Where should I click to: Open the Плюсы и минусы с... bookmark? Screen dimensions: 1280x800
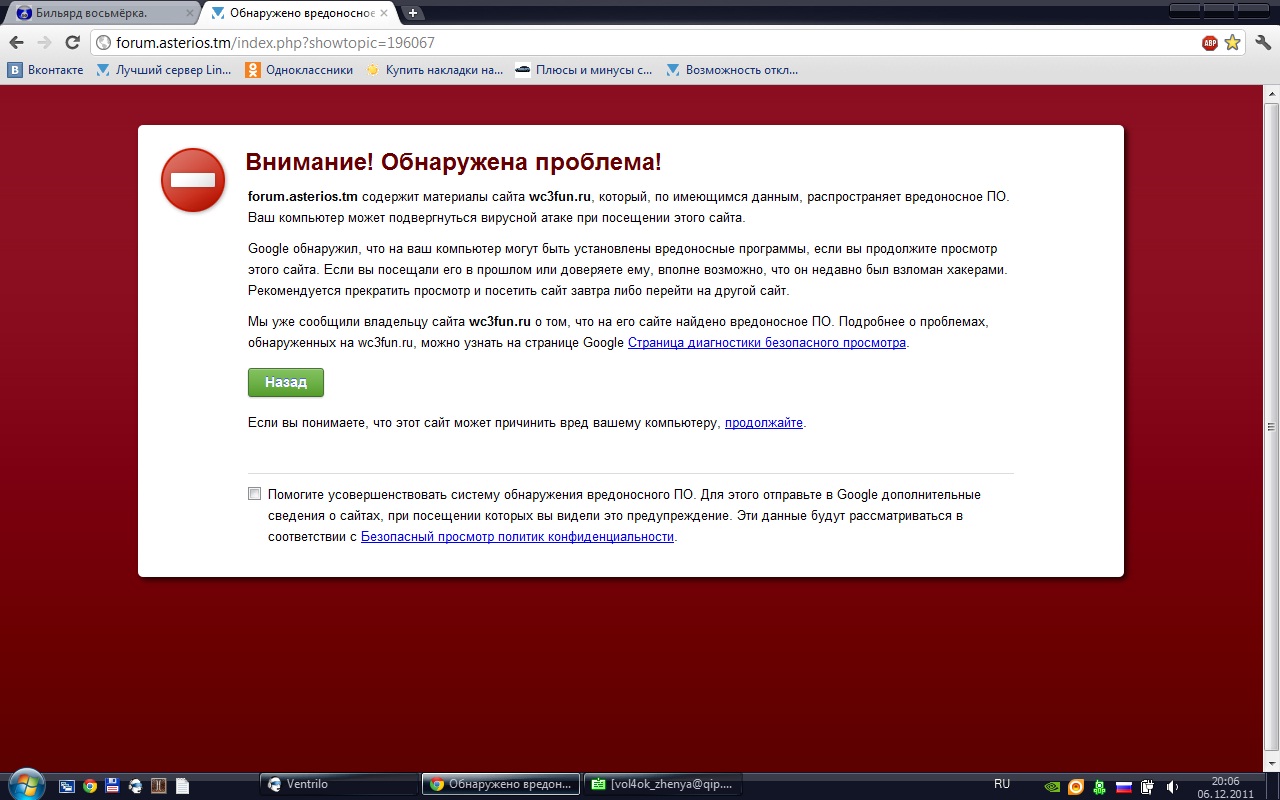click(584, 70)
